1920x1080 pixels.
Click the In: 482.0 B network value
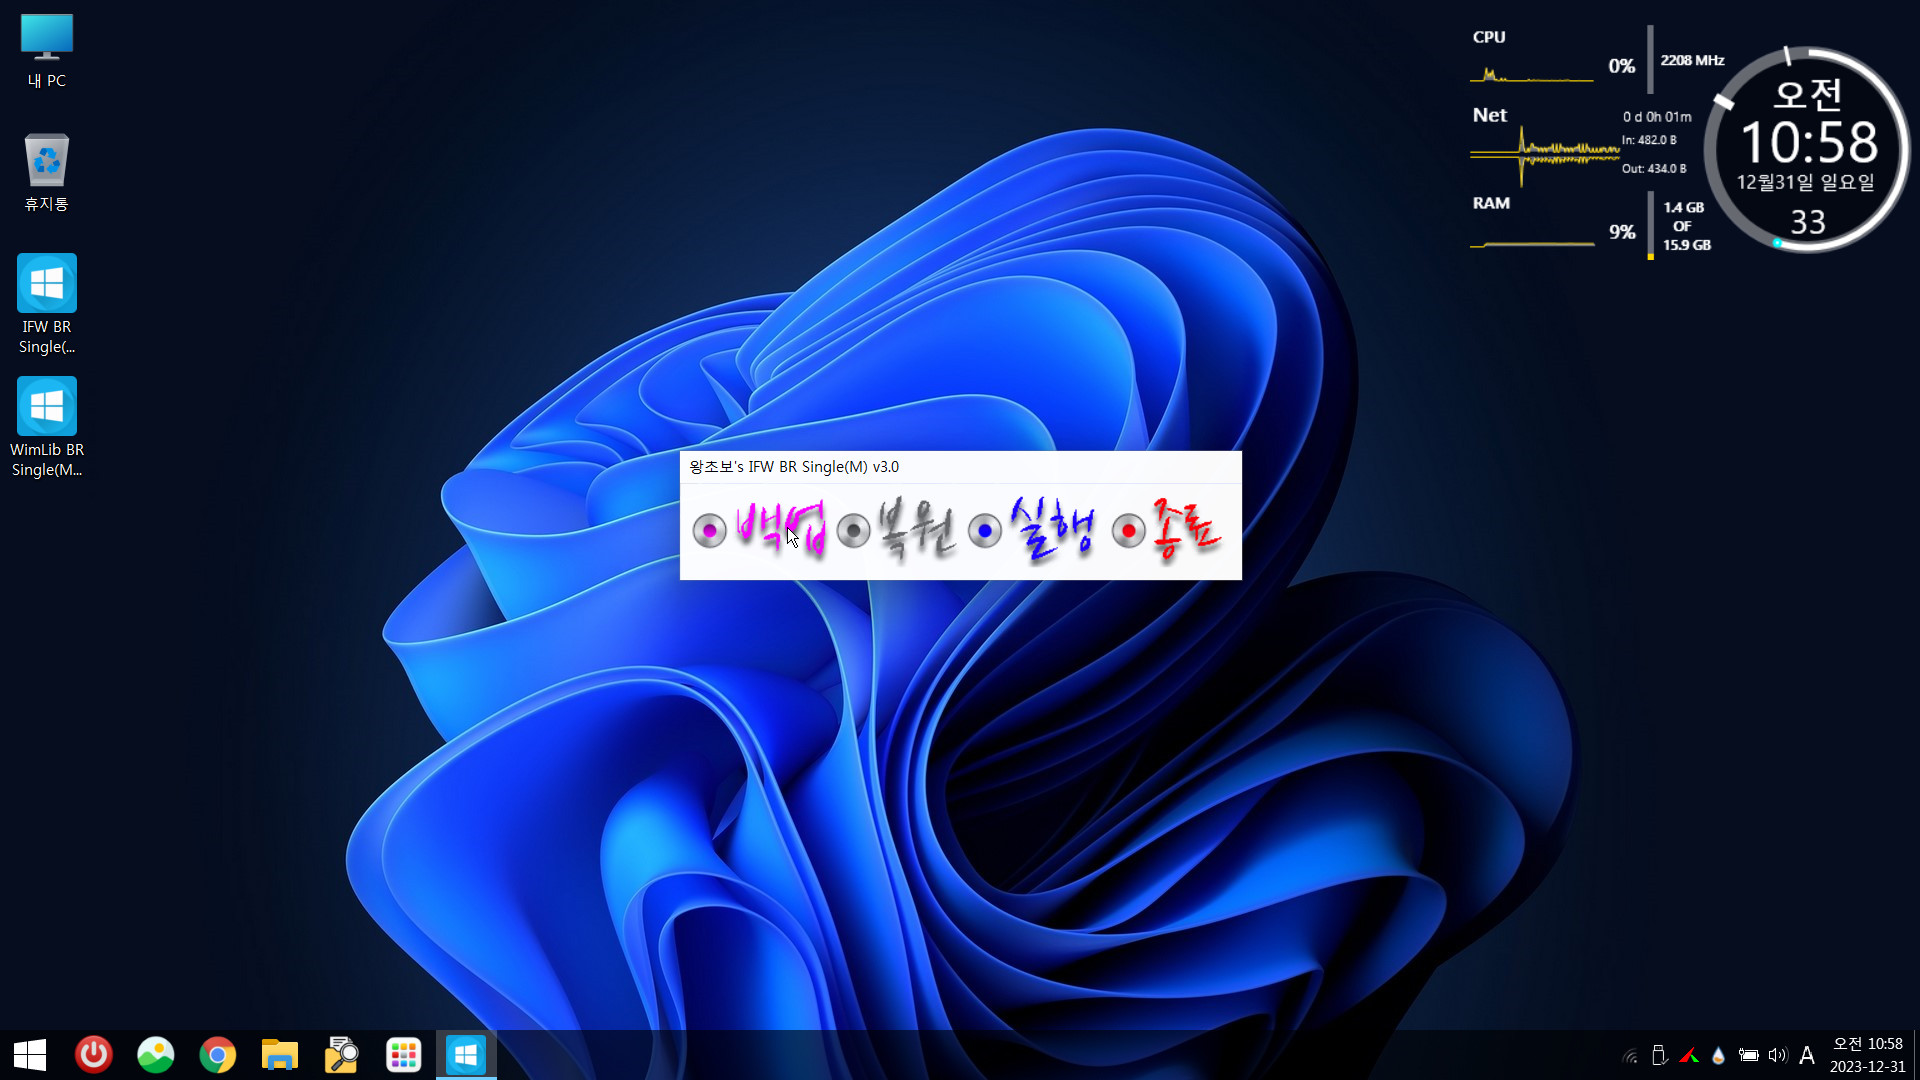(1649, 140)
